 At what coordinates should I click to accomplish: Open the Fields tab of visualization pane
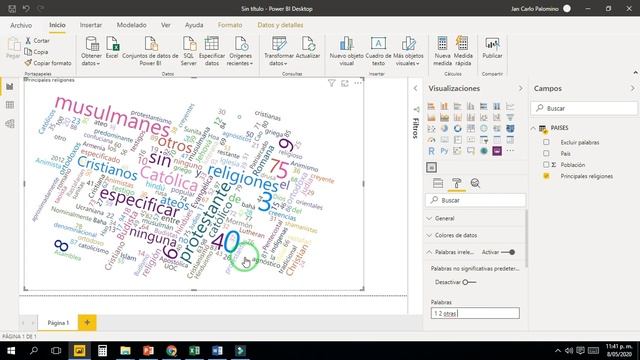click(x=438, y=183)
